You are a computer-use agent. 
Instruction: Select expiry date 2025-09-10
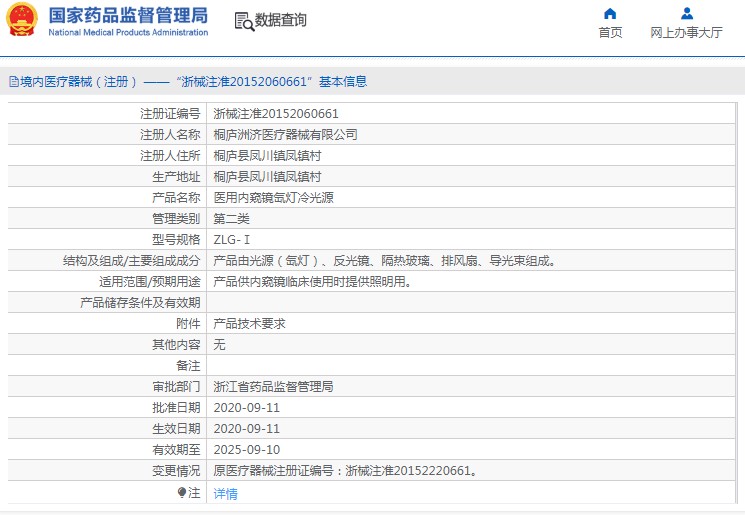[x=247, y=449]
